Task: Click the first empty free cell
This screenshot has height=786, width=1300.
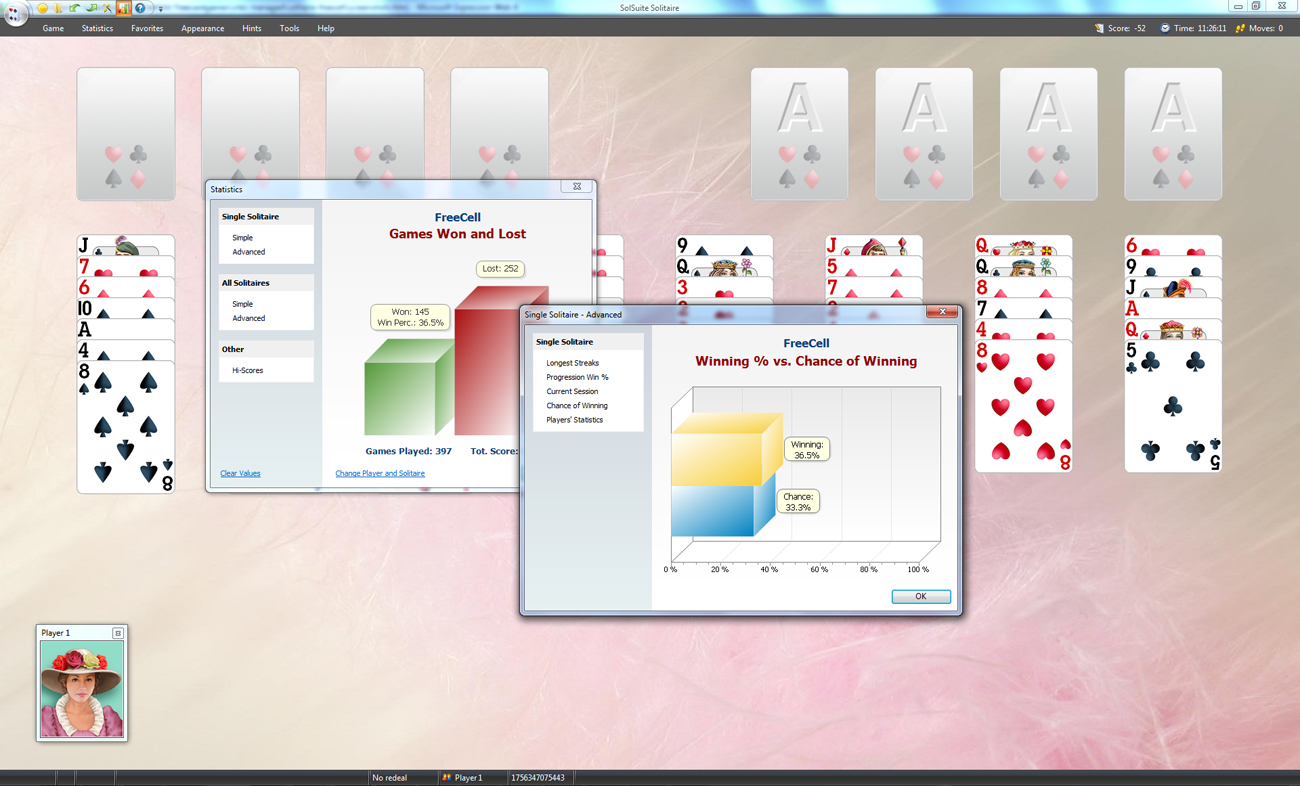Action: click(126, 134)
